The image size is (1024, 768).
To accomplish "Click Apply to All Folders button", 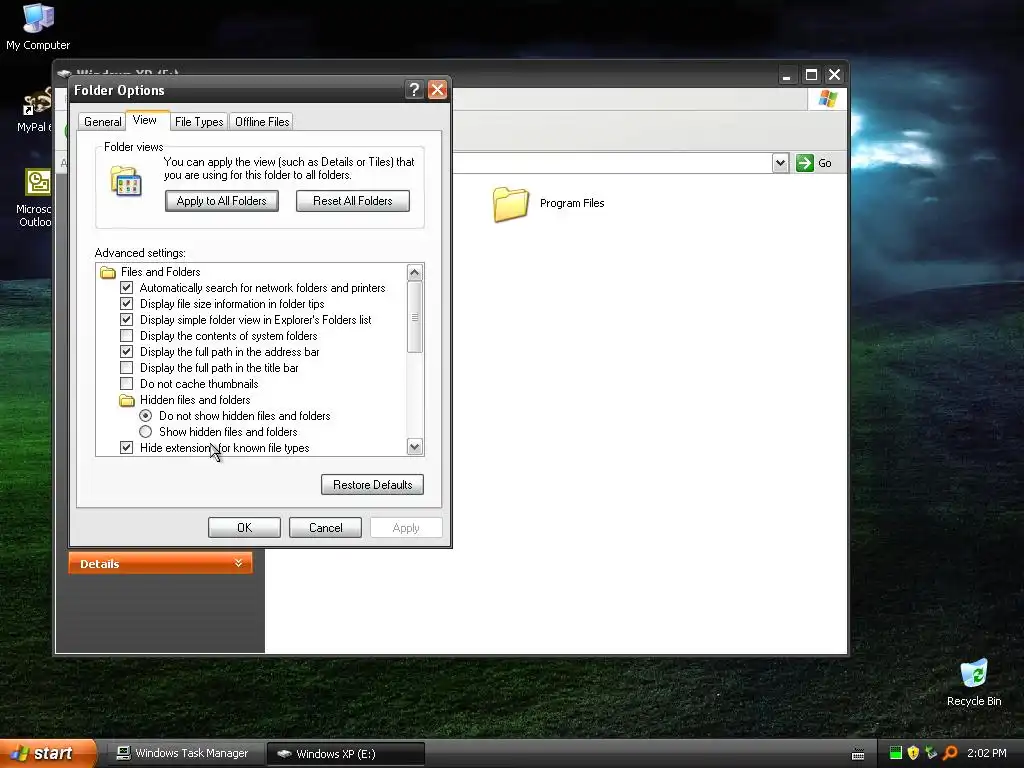I will (x=221, y=201).
